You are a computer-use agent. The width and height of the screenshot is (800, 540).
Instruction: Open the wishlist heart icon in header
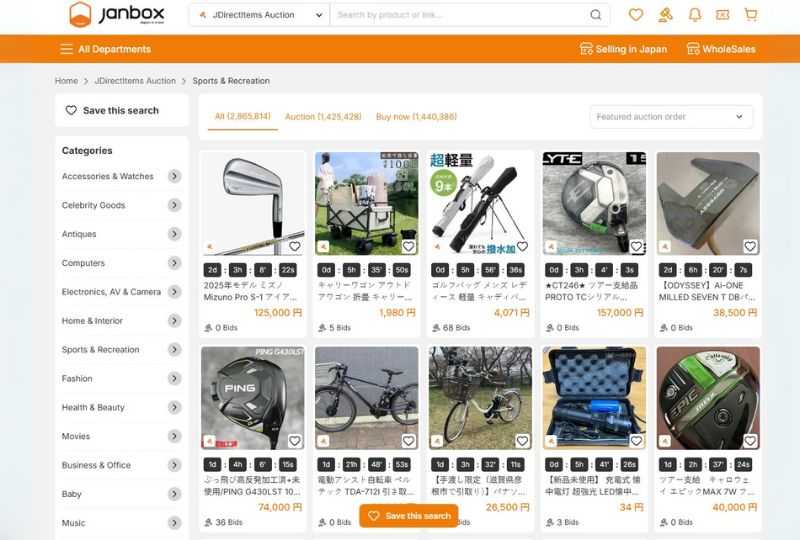tap(636, 14)
